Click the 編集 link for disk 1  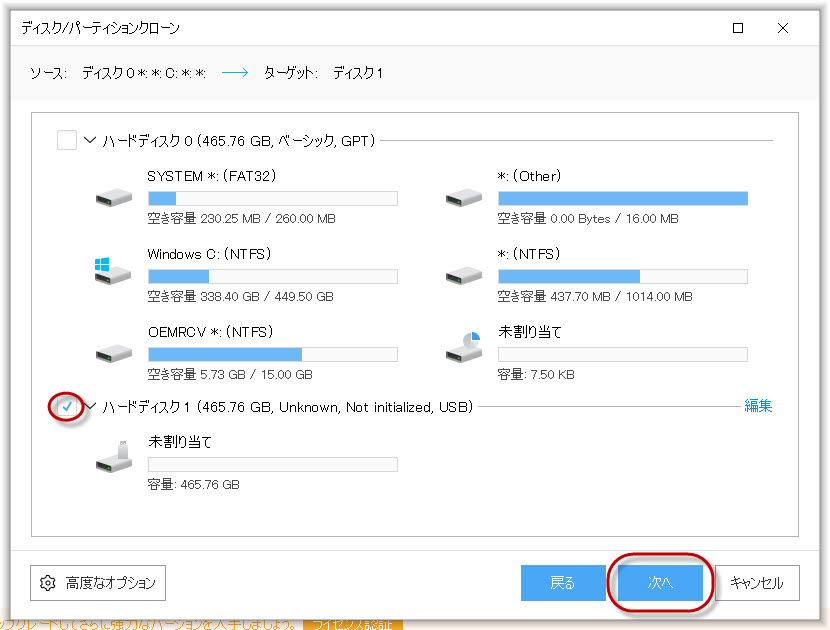[758, 406]
